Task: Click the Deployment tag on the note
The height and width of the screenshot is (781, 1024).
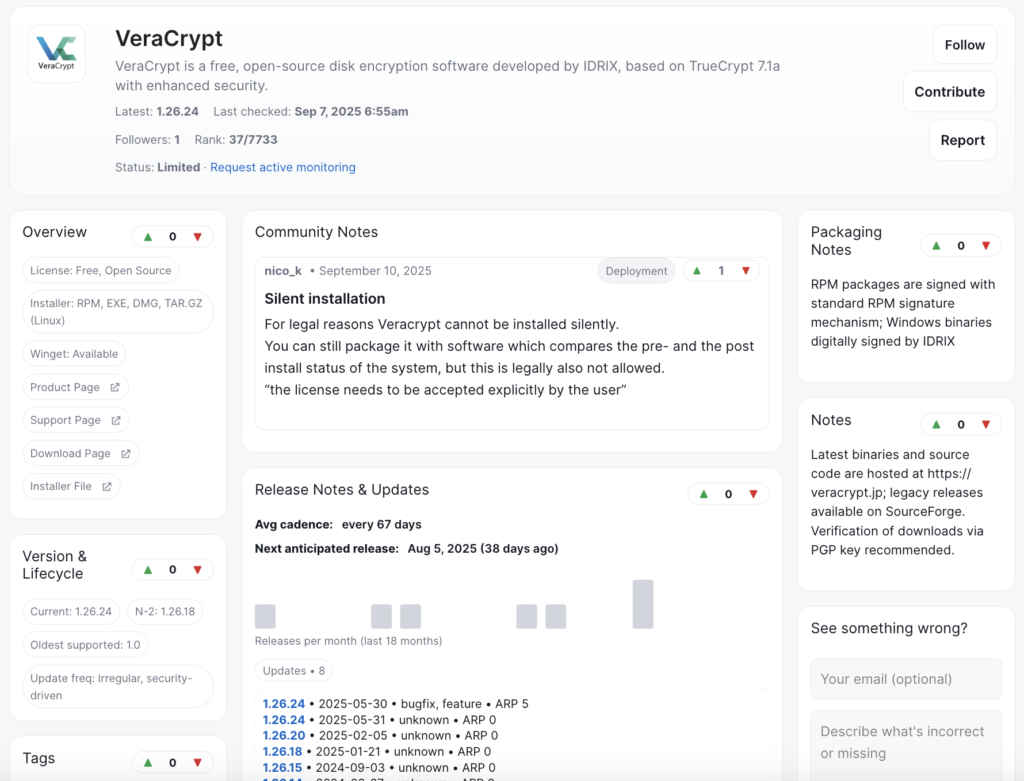Action: (x=636, y=271)
